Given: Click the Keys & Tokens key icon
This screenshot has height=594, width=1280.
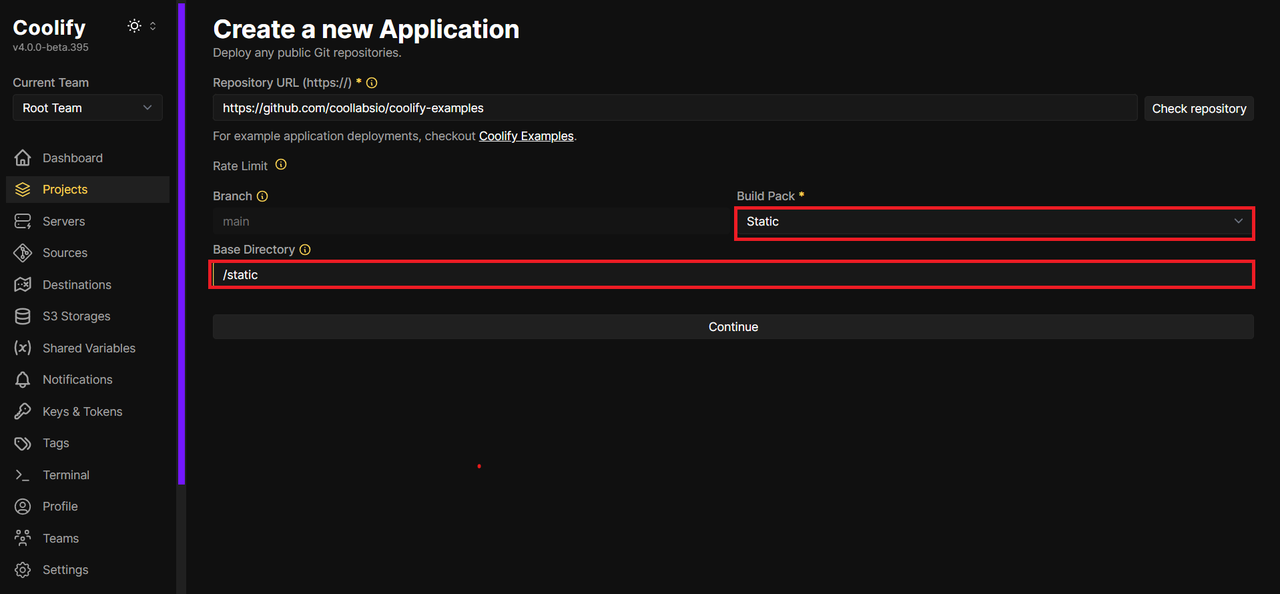Looking at the screenshot, I should (23, 411).
